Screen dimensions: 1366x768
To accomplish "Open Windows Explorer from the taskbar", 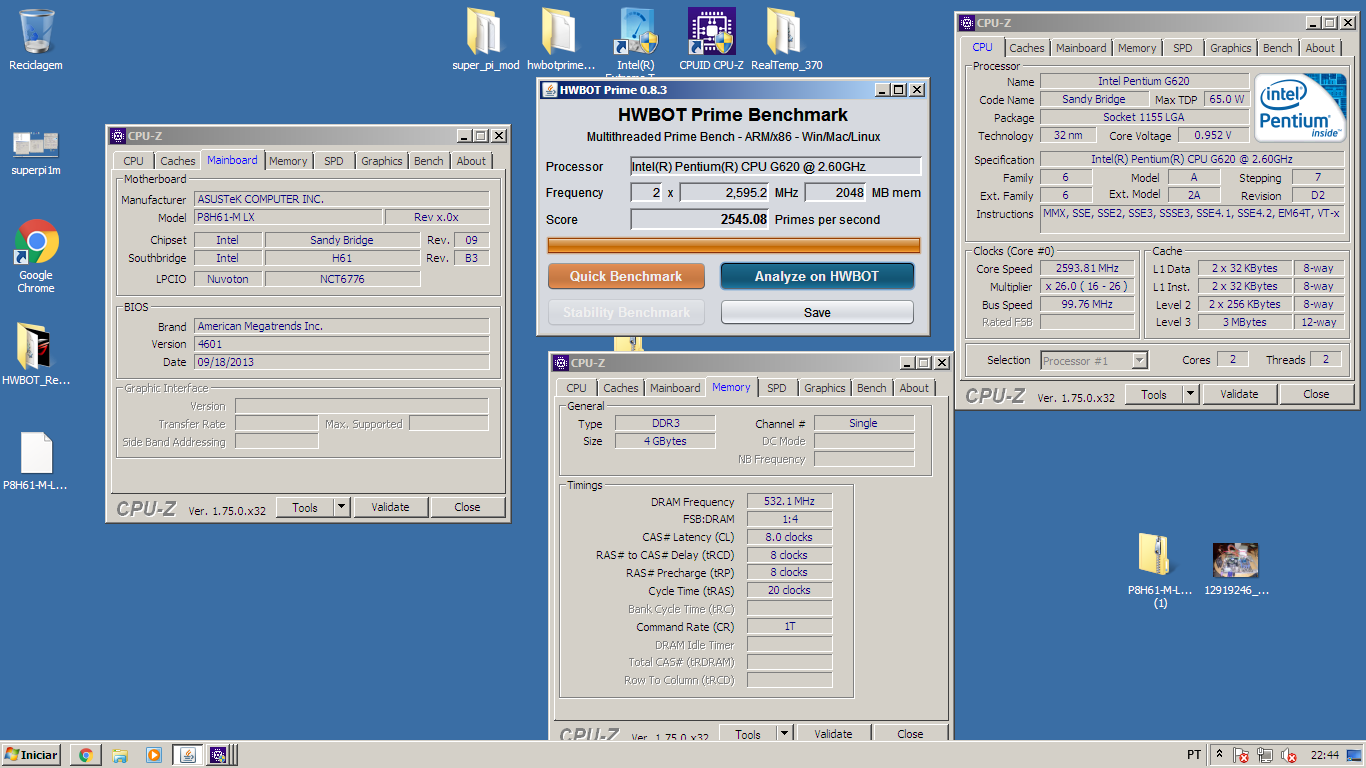I will click(x=119, y=755).
